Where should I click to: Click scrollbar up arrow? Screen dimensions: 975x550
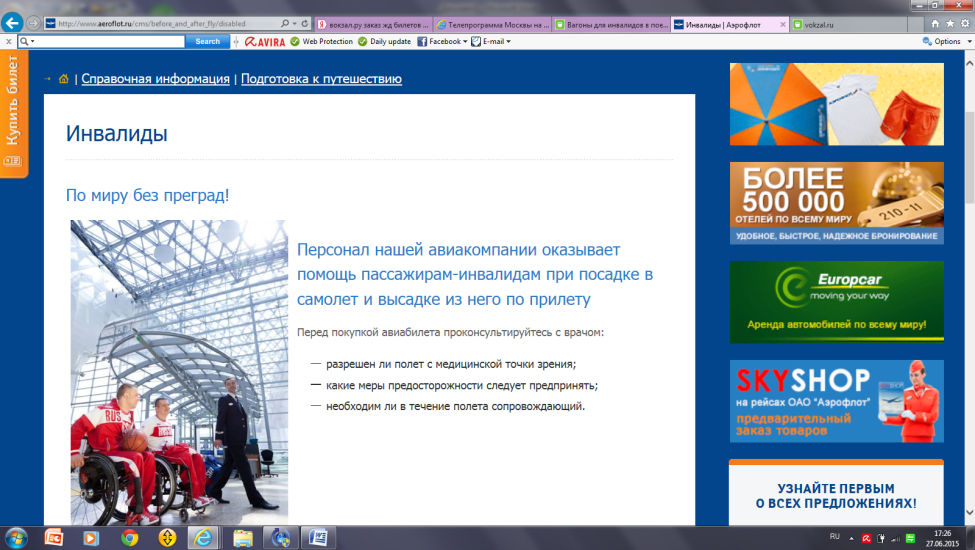[x=969, y=63]
